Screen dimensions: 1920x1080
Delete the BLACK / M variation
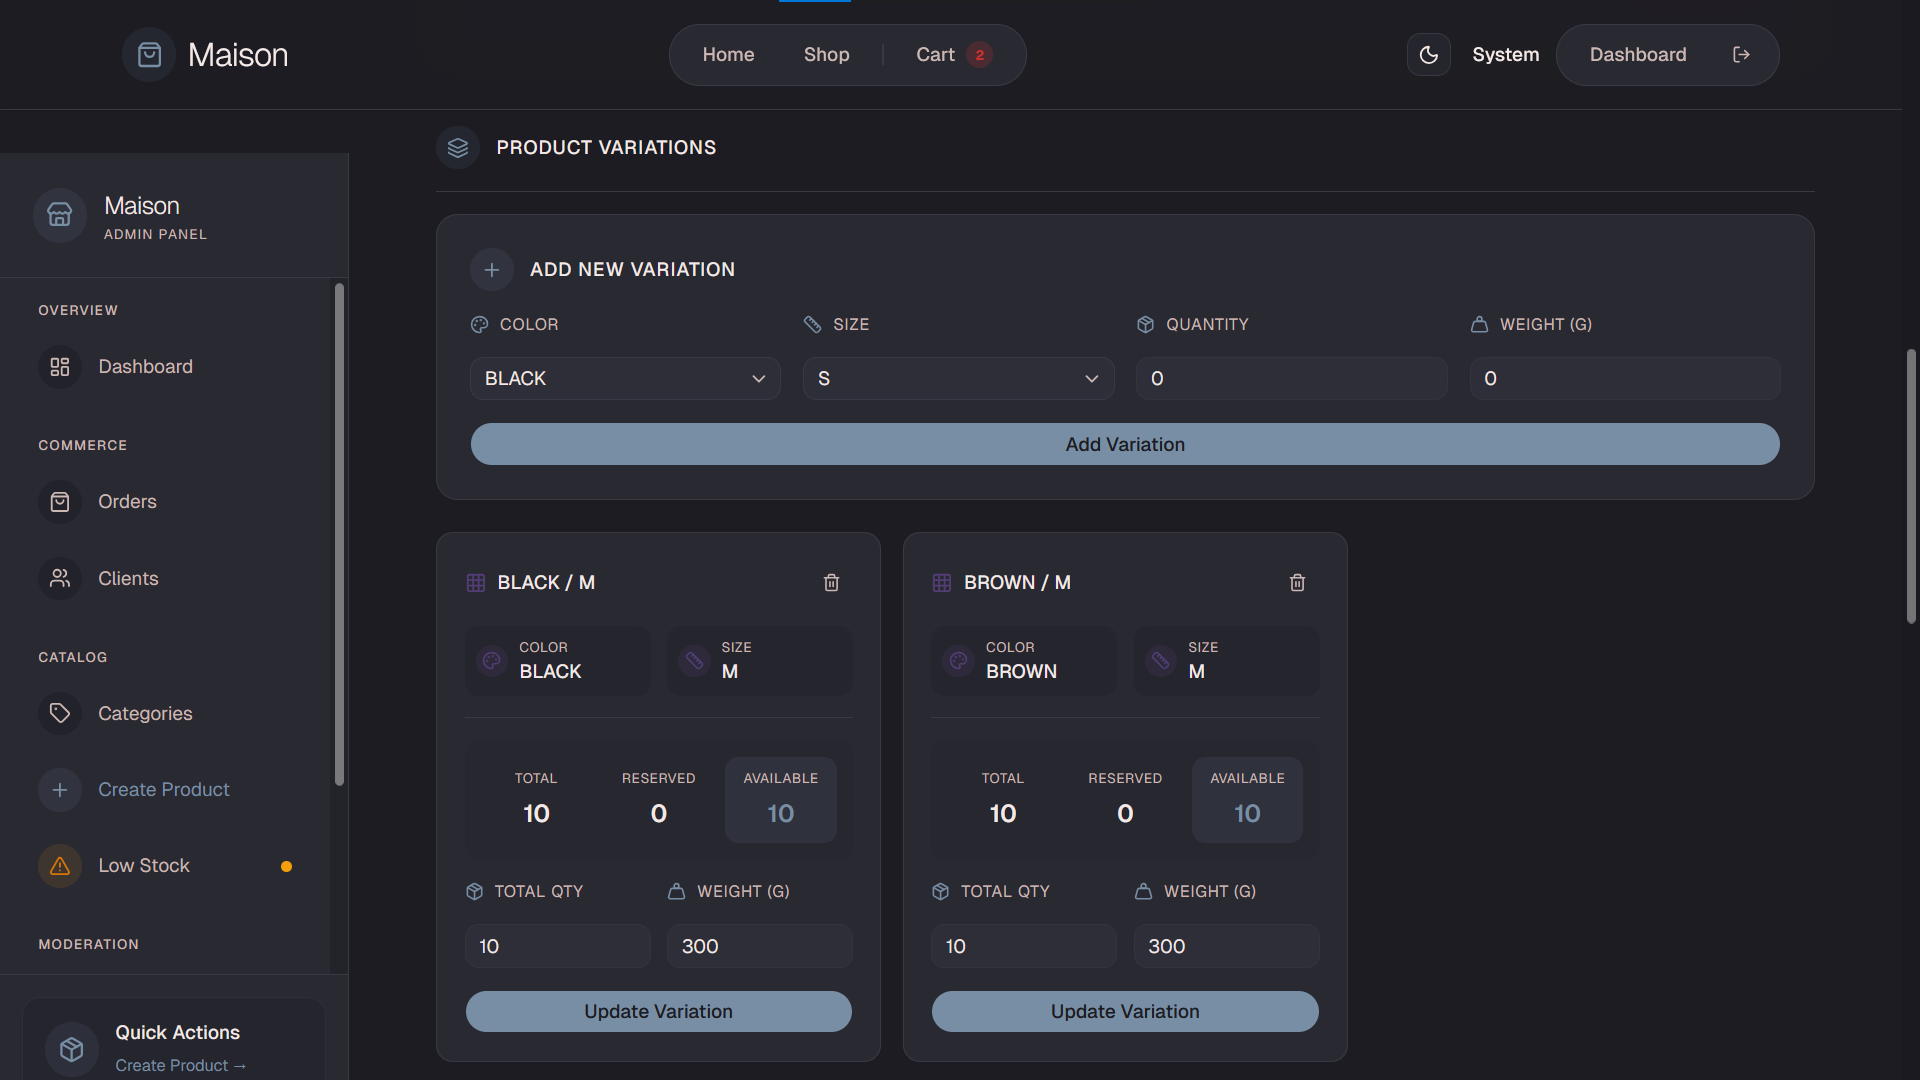click(831, 583)
